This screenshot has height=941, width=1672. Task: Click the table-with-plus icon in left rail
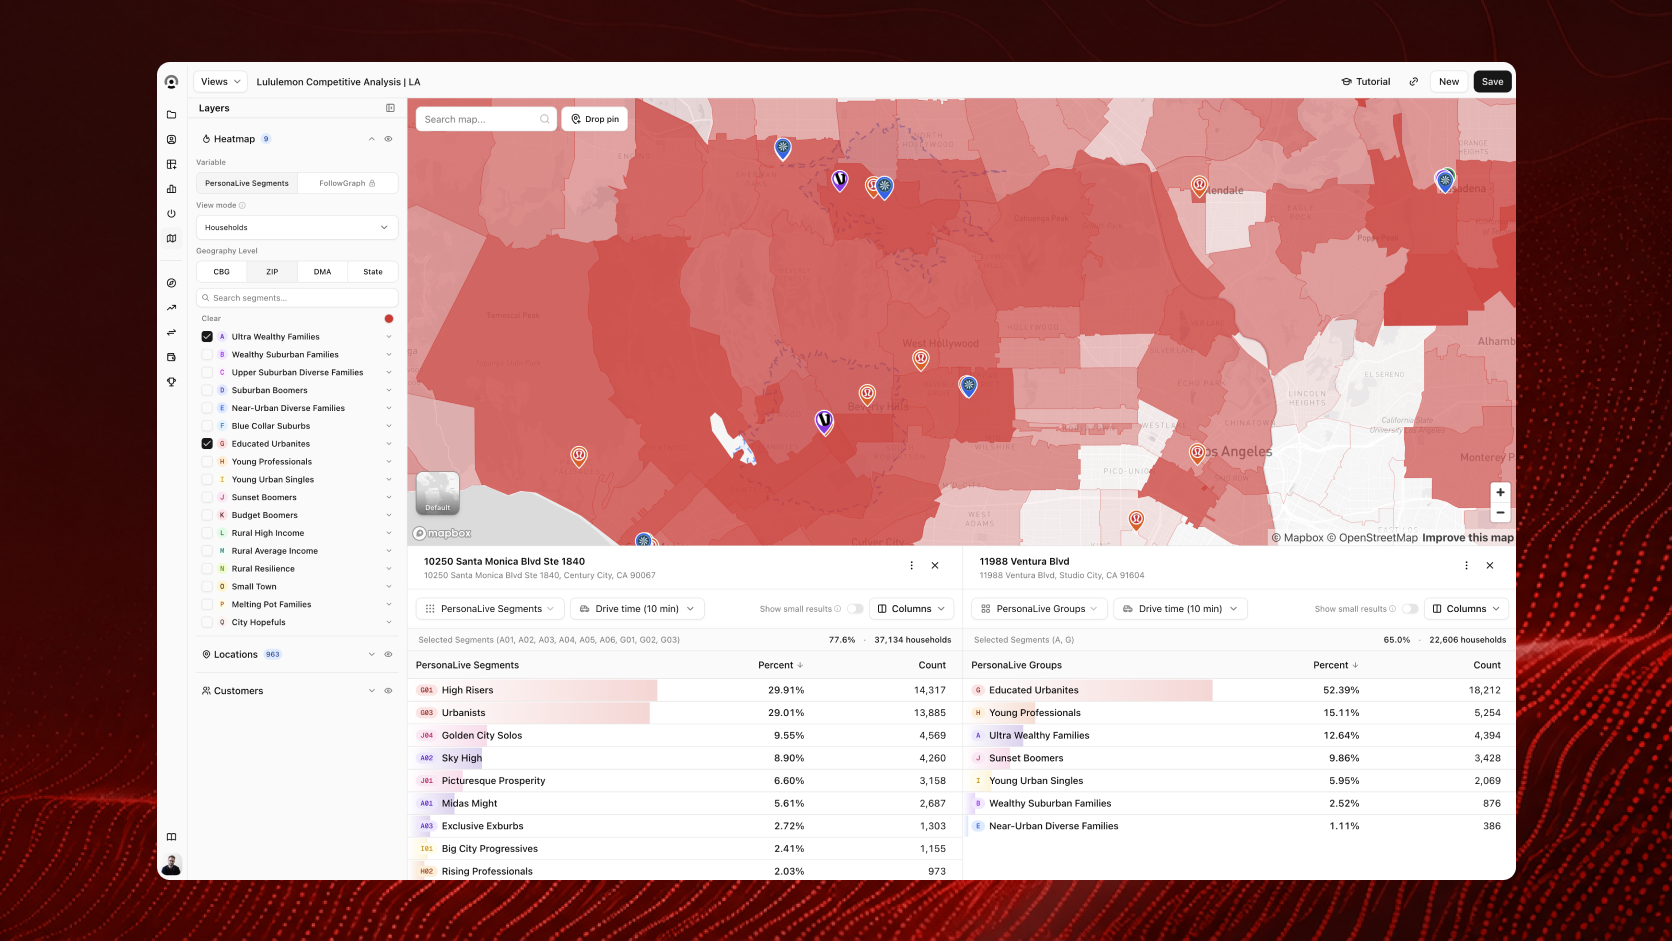171,164
